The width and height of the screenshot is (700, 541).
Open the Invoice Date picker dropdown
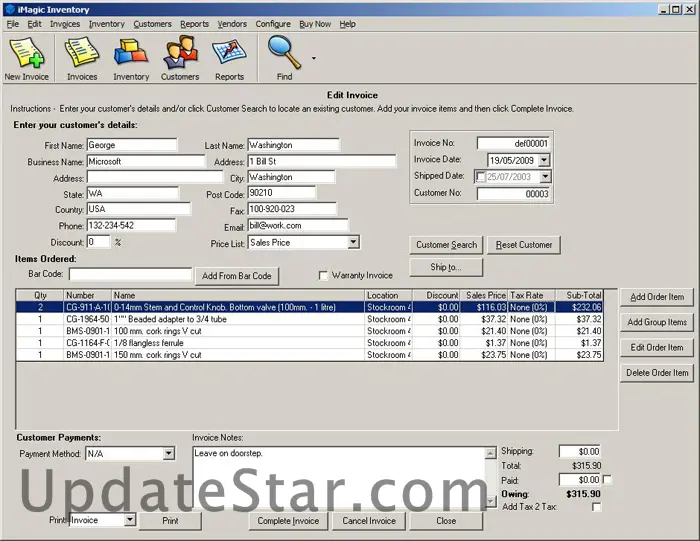[543, 160]
